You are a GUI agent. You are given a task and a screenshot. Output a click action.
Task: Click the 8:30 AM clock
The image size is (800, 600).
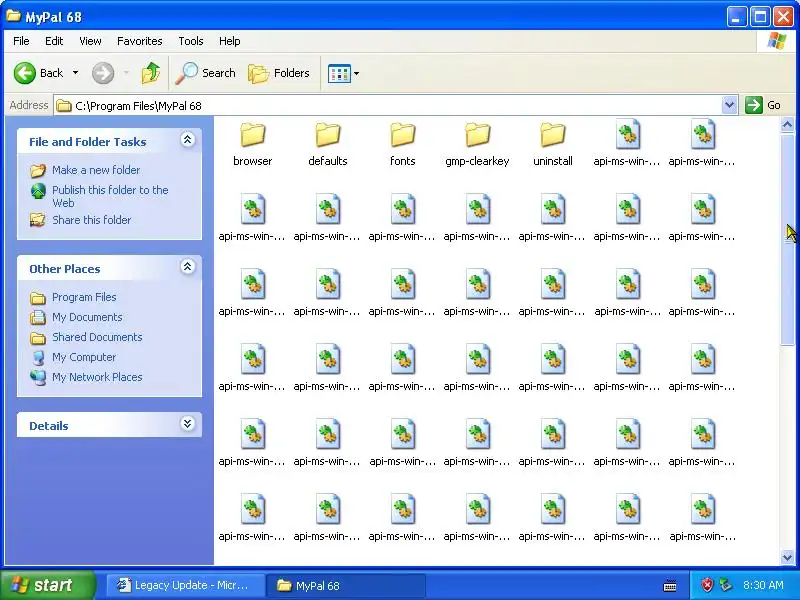tap(763, 585)
